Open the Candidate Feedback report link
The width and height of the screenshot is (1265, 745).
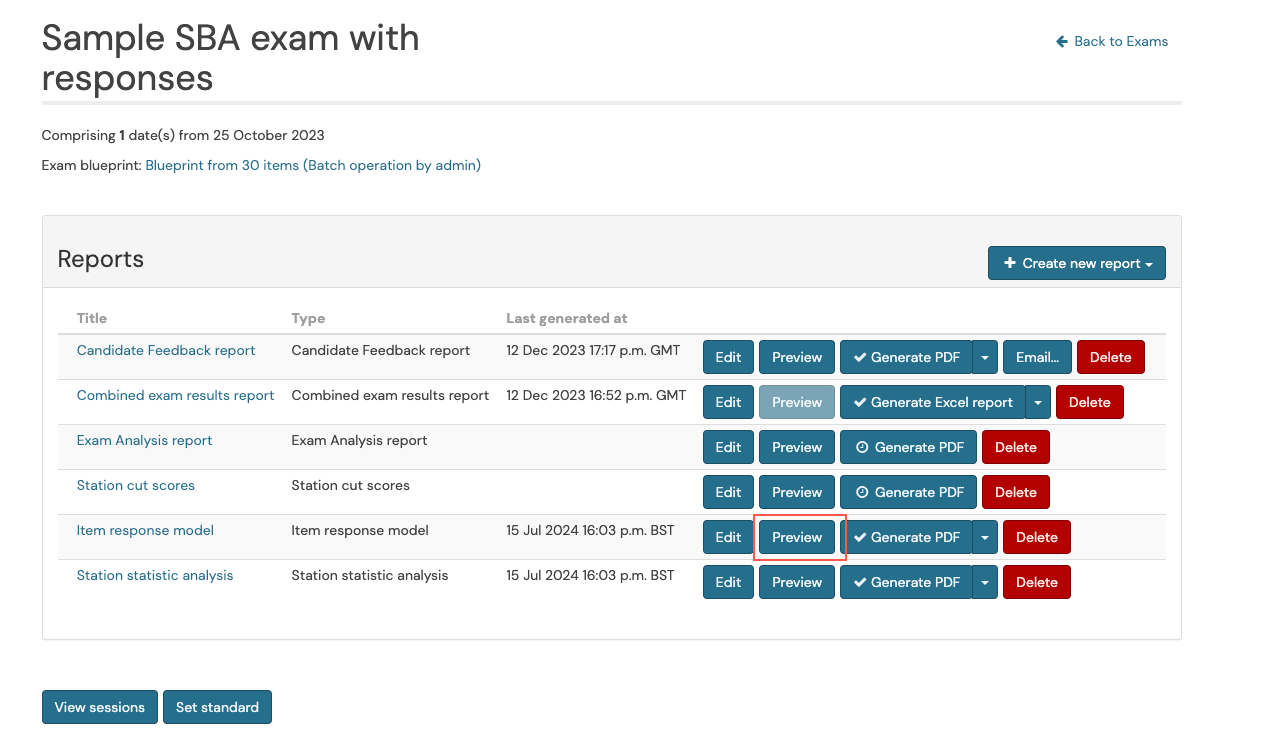[166, 350]
